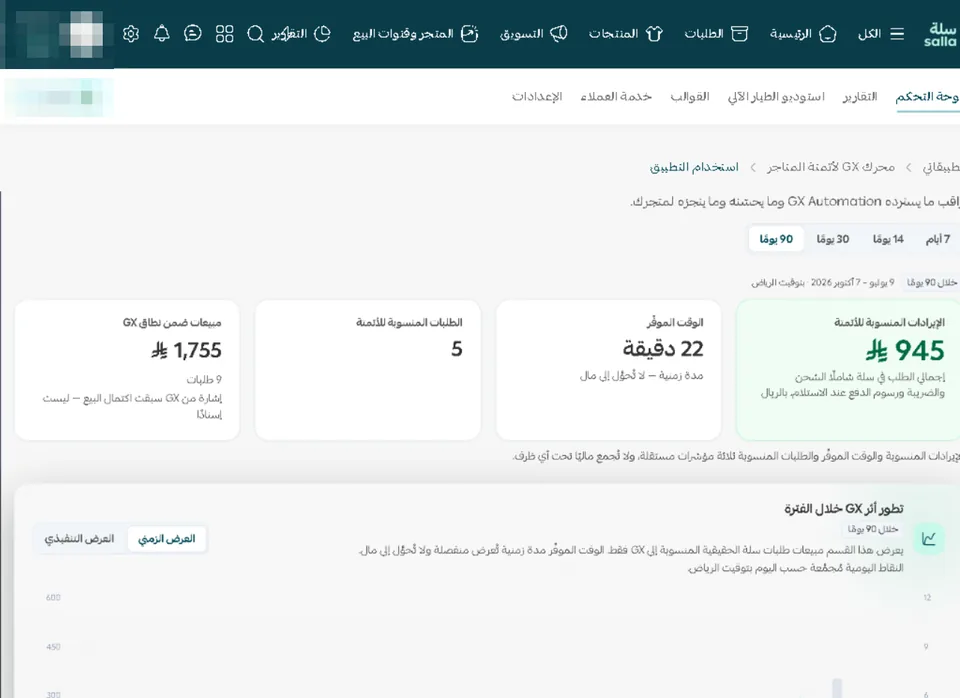This screenshot has width=960, height=698.
Task: Open التقارير in top navigation bar
Action: [x=290, y=34]
